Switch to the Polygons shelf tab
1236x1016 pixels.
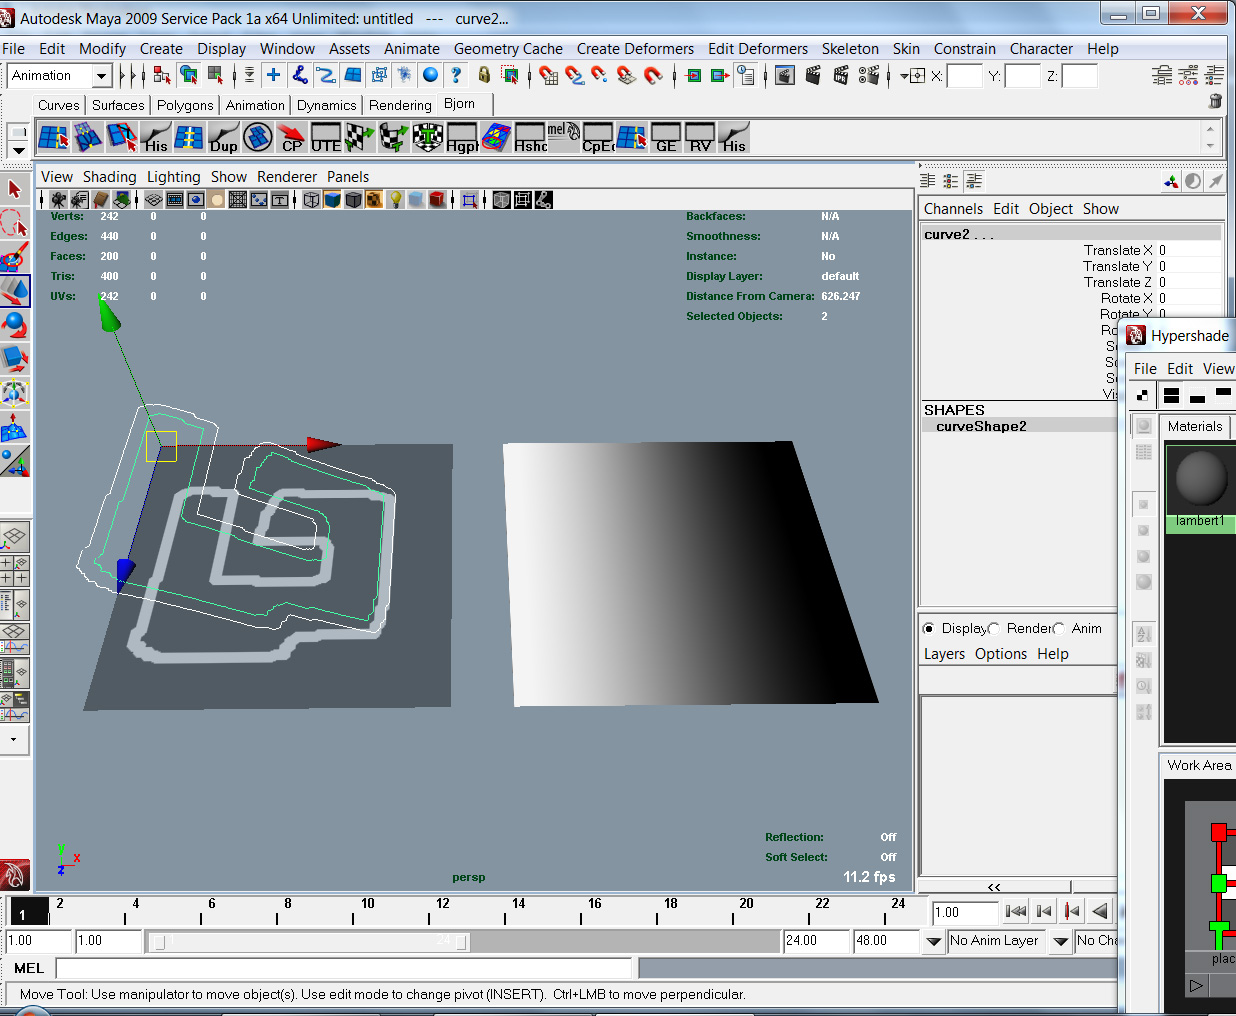point(185,105)
